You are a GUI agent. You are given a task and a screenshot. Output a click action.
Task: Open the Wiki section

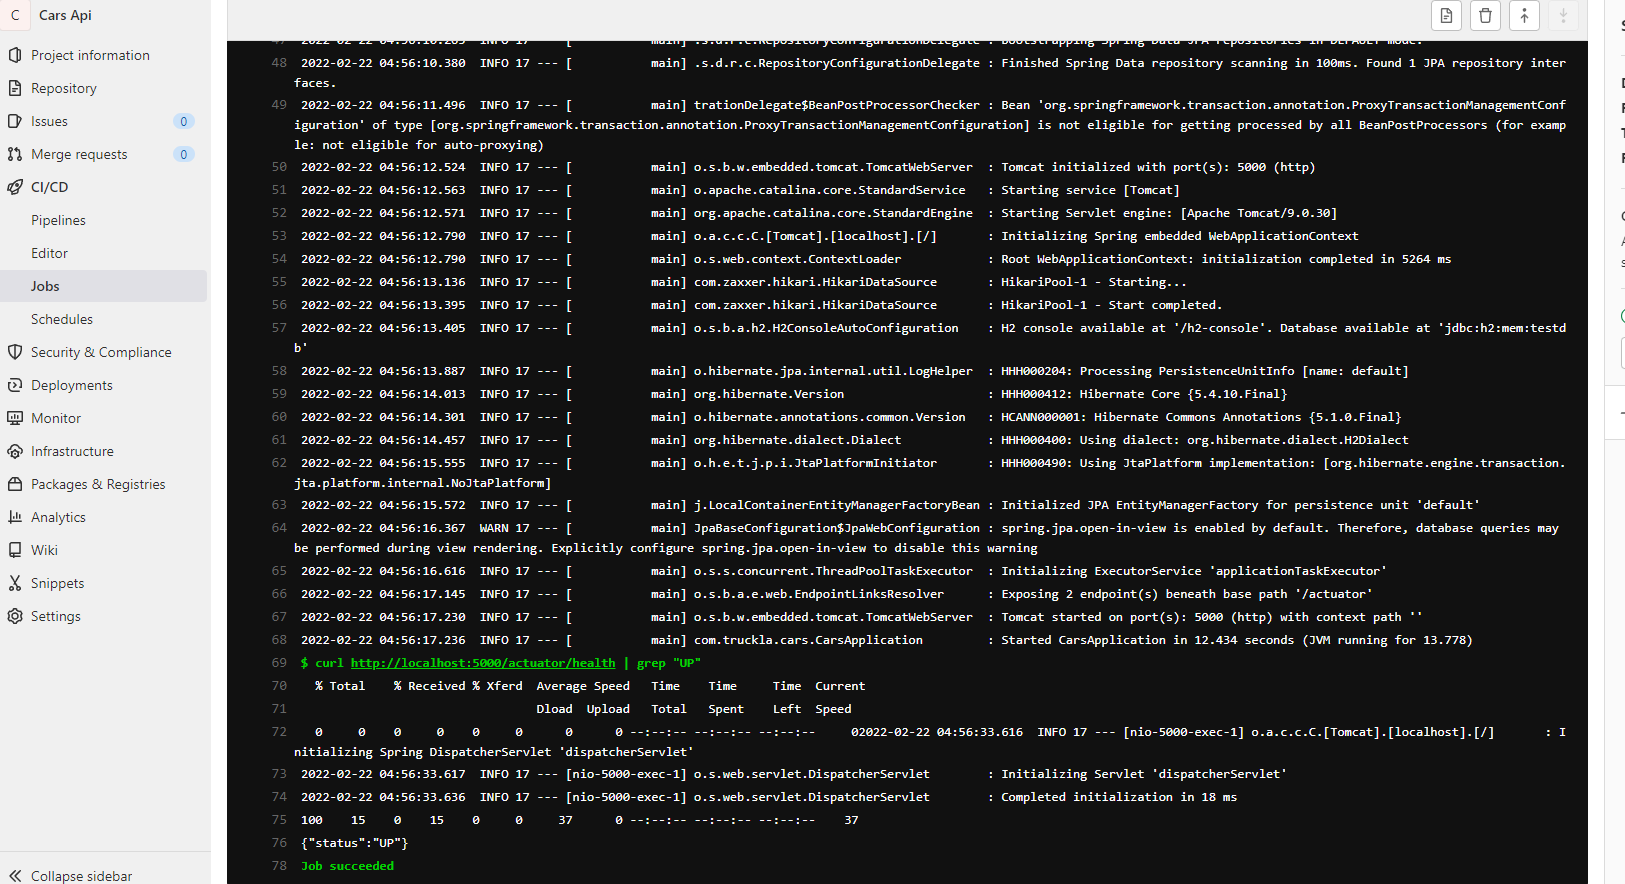coord(44,550)
